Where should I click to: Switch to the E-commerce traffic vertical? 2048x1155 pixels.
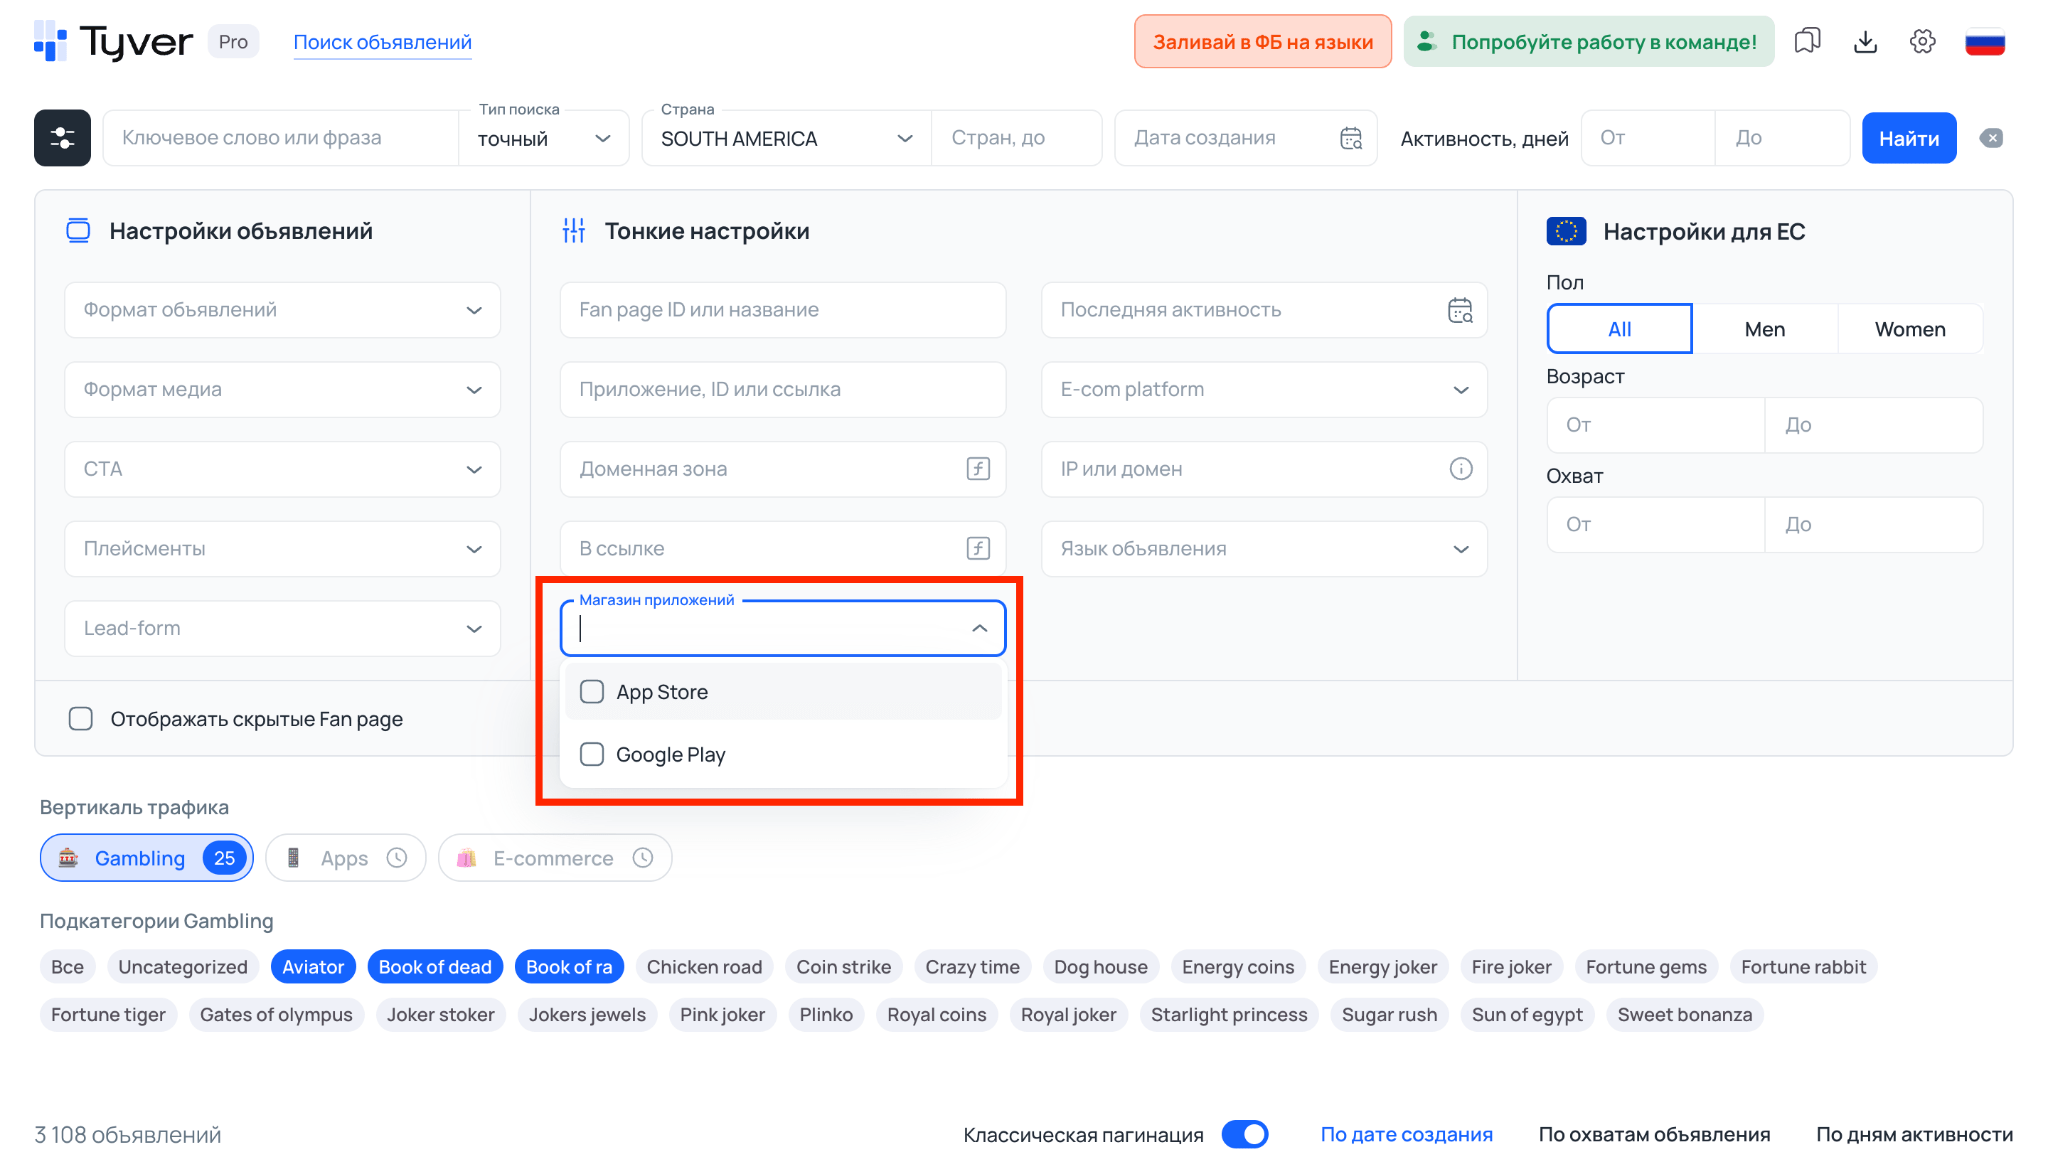pyautogui.click(x=552, y=857)
